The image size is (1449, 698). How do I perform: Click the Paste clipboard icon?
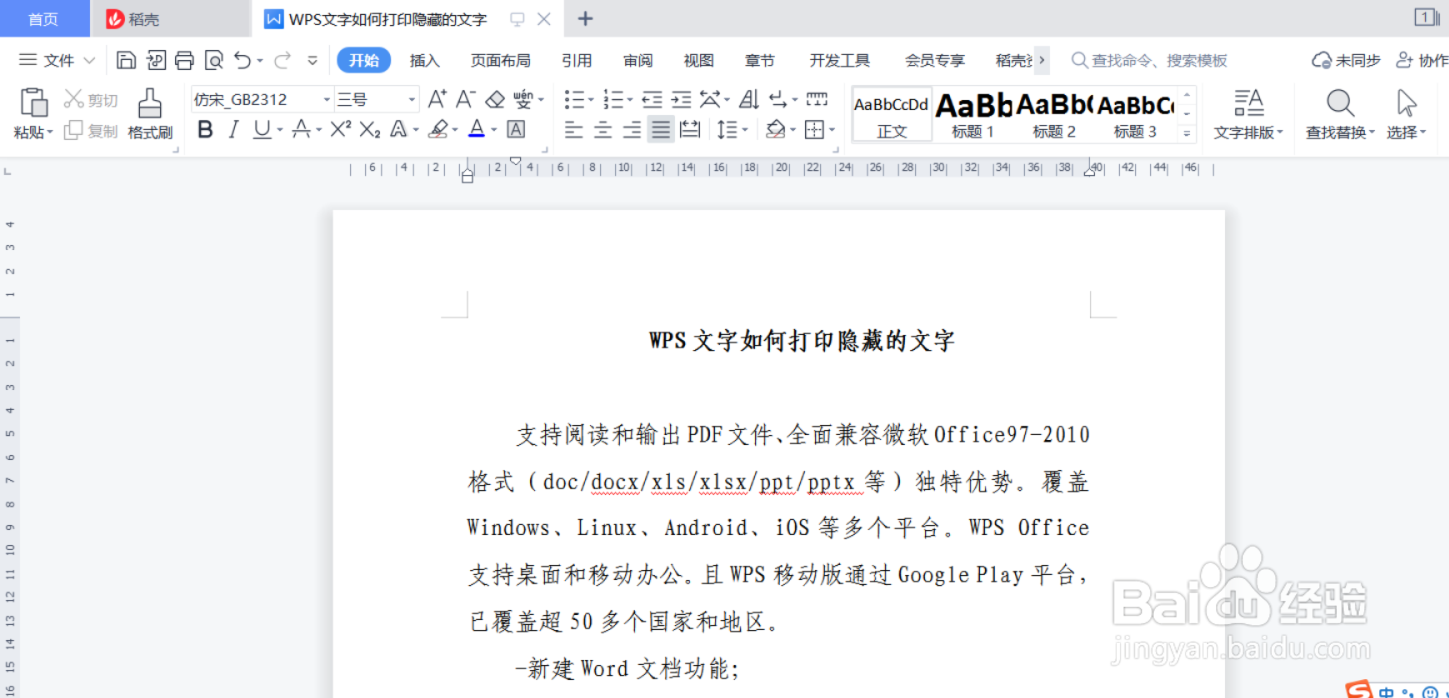coord(34,102)
